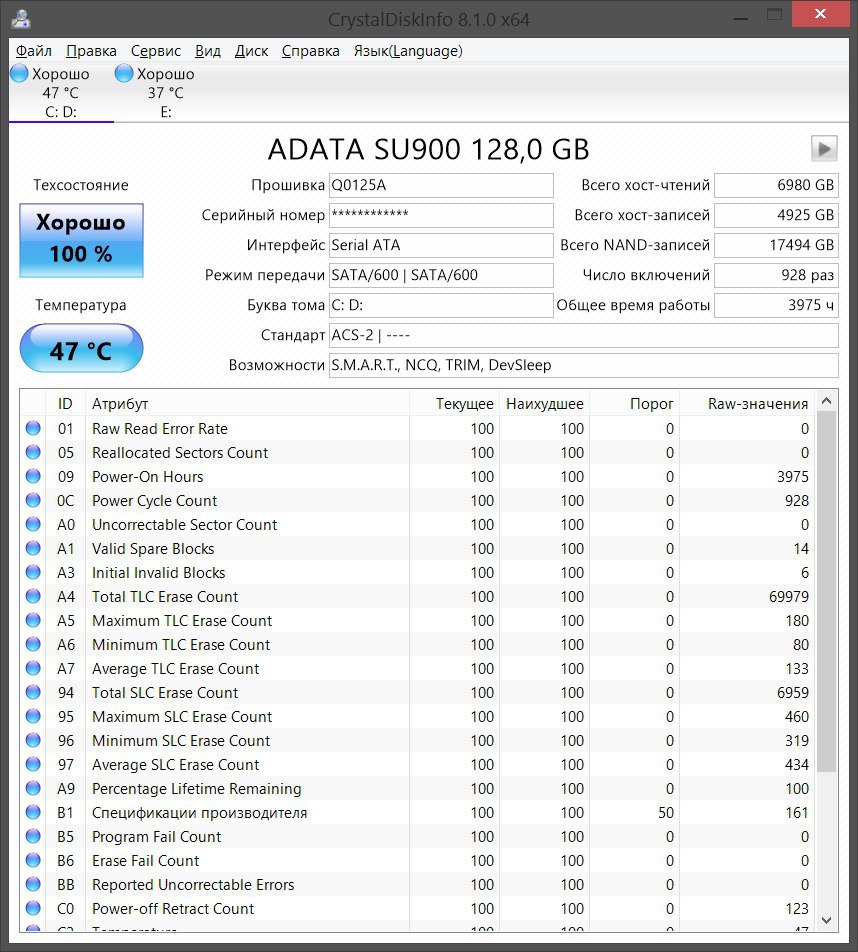The height and width of the screenshot is (952, 858).
Task: Click the Прошивка field Q0125A
Action: 441,185
